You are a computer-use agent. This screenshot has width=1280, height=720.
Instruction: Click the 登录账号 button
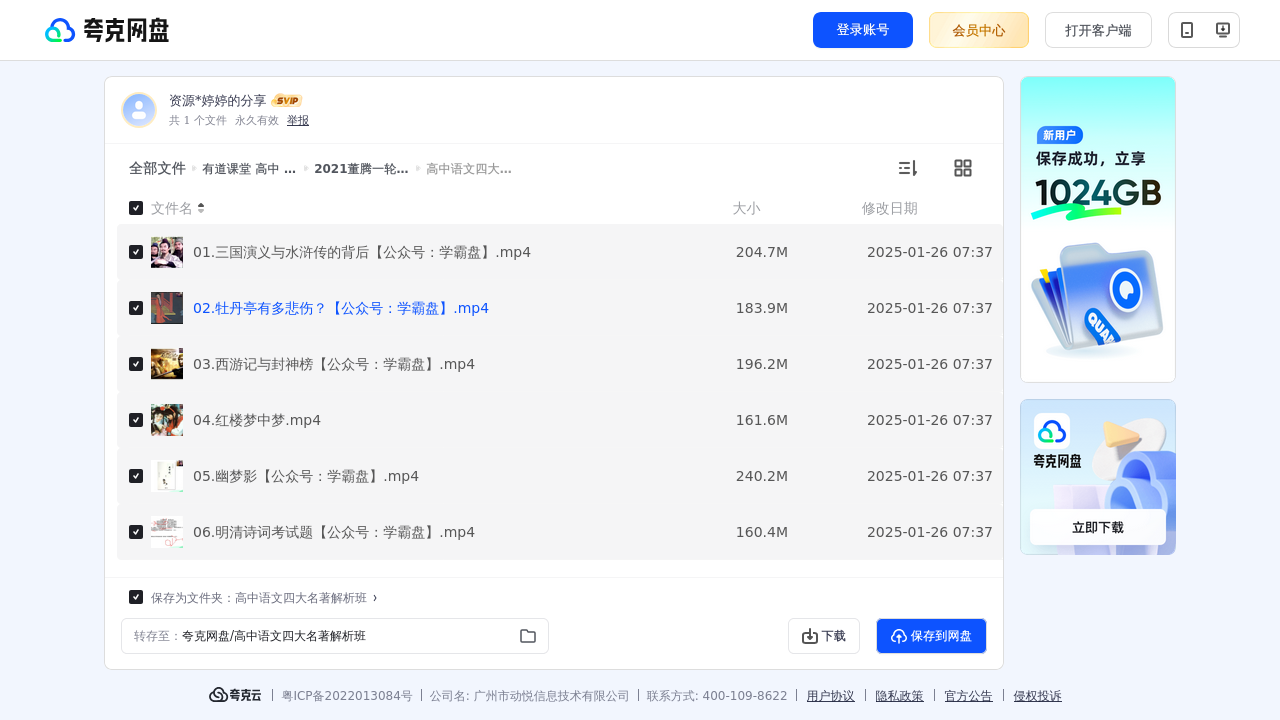click(x=863, y=30)
